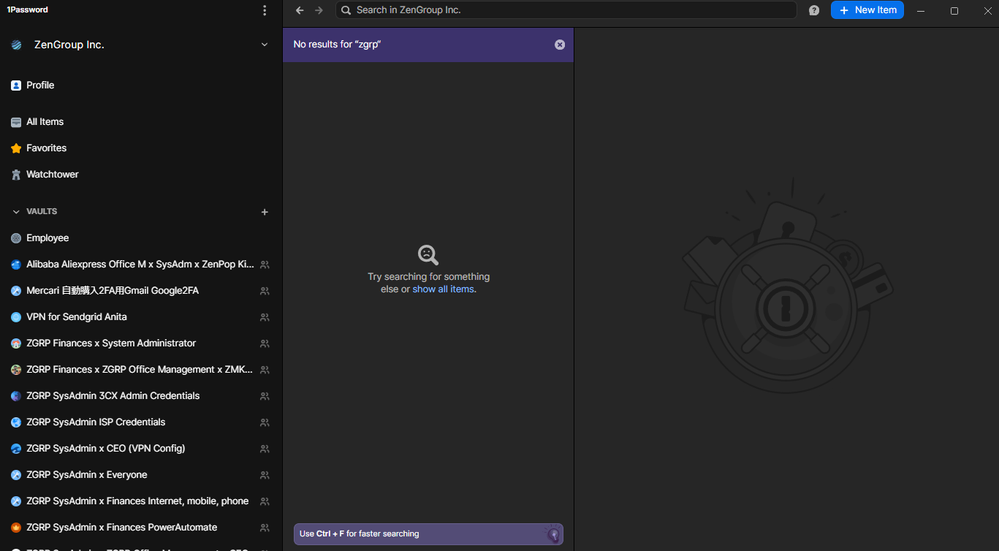This screenshot has width=999, height=551.
Task: Click the ZenGroup Inc. account logo
Action: 17,45
